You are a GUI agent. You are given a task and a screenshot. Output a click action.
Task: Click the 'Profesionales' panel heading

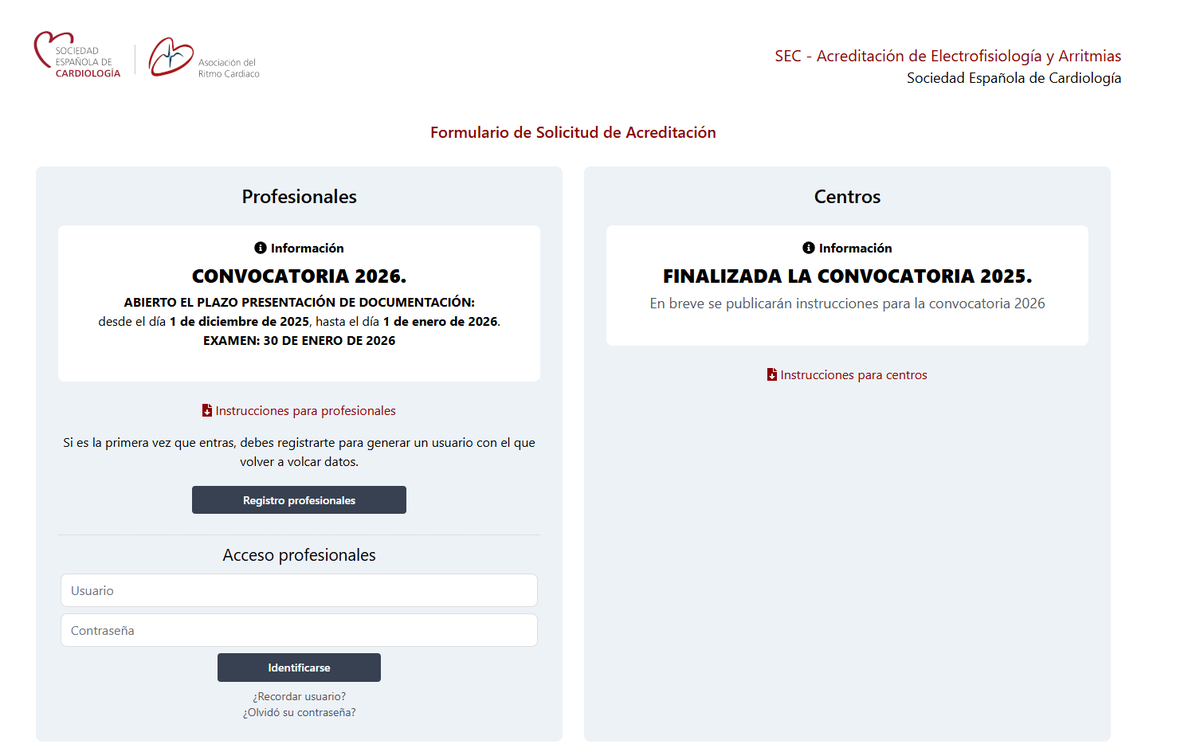click(x=299, y=197)
